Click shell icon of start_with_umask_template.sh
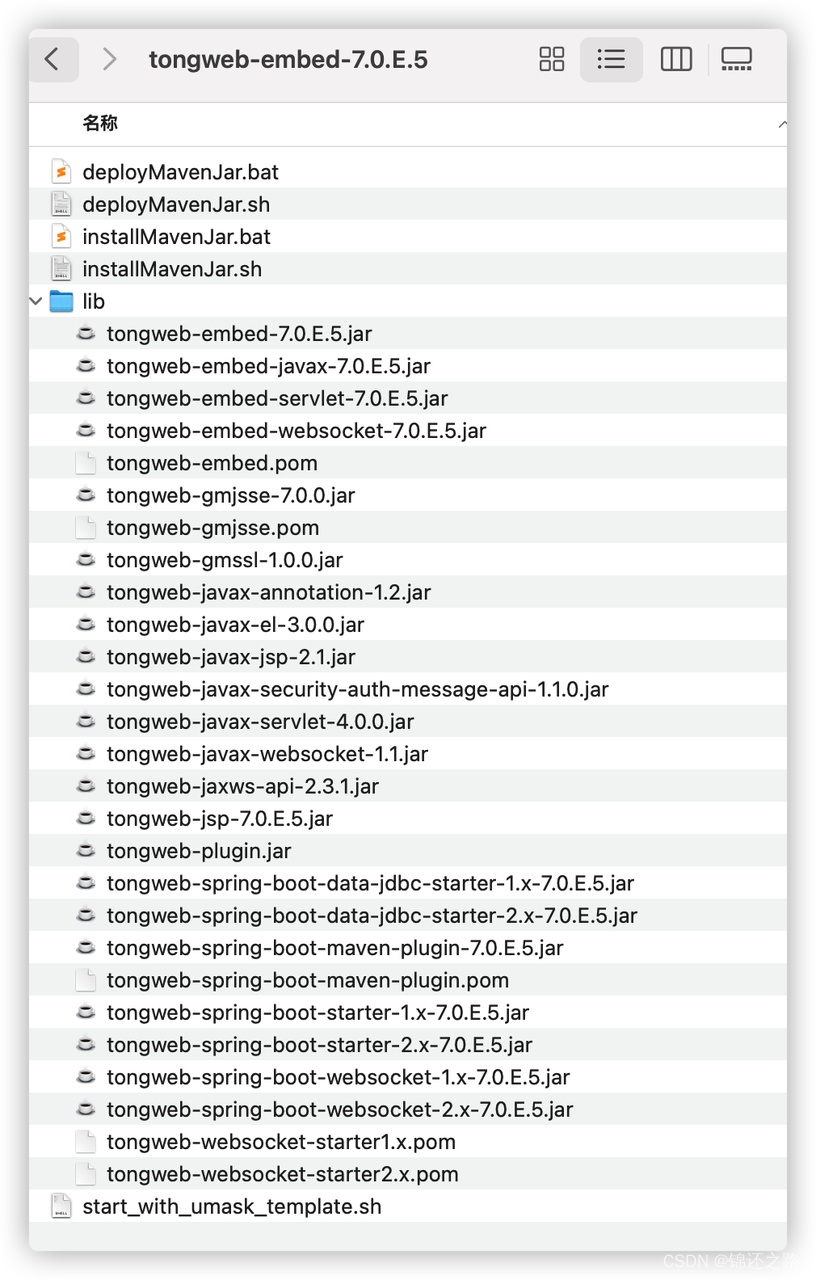This screenshot has width=816, height=1280. coord(61,1206)
